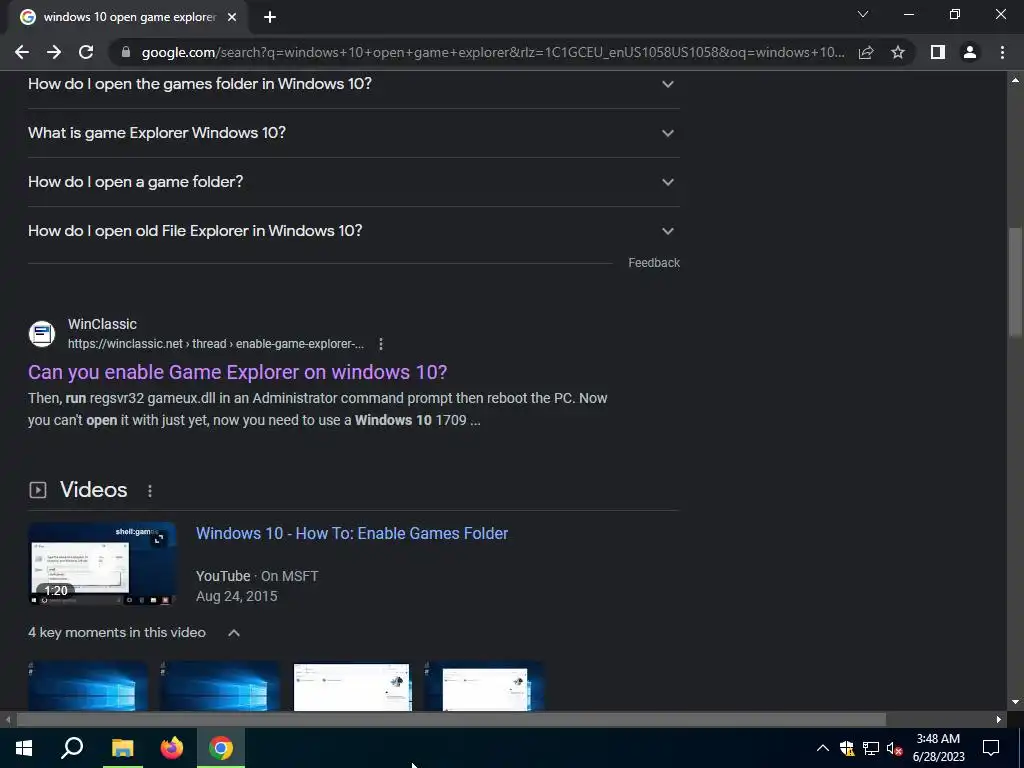Show hidden system tray icons

[x=823, y=748]
